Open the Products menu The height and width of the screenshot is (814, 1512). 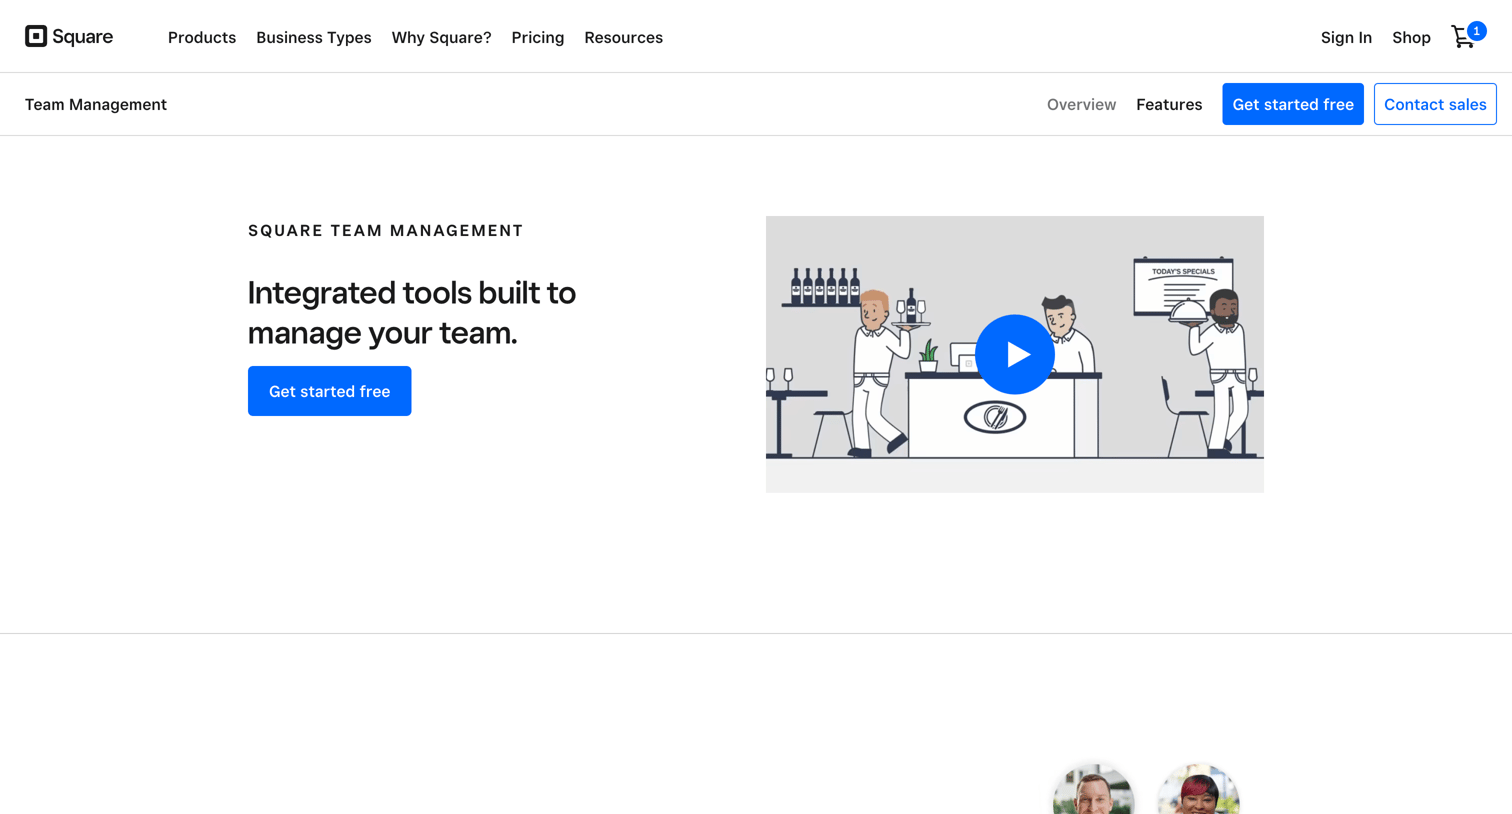[x=202, y=37]
